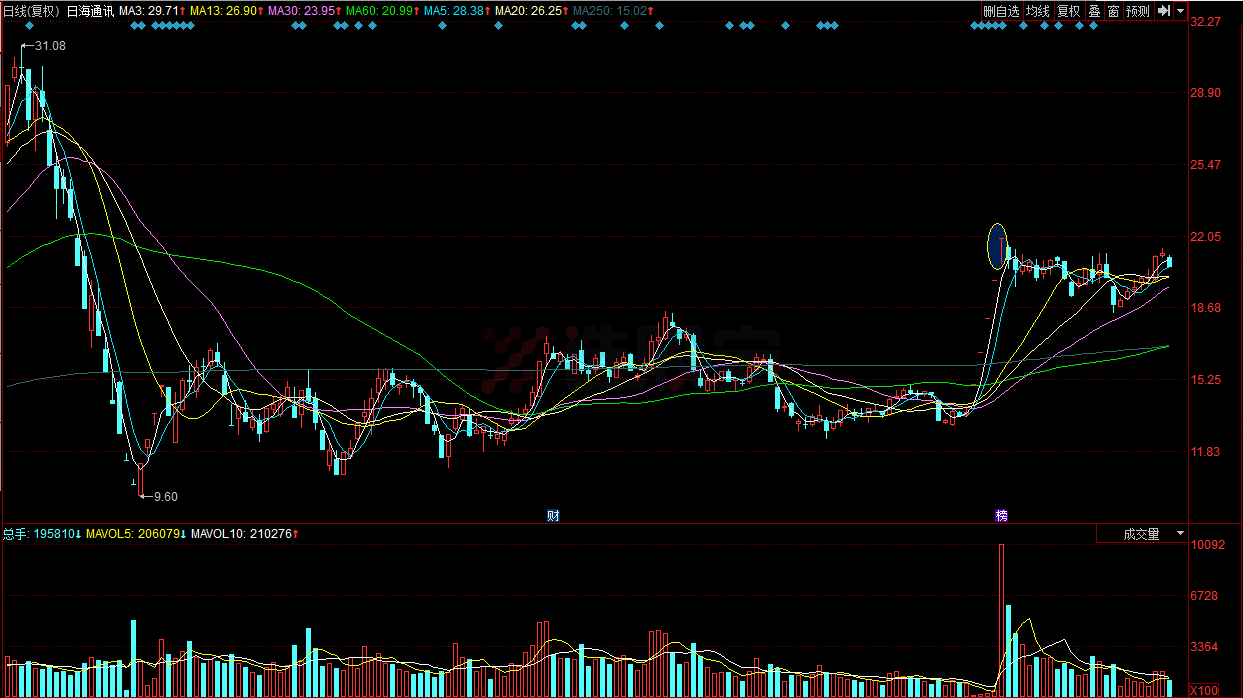This screenshot has height=698, width=1243.
Task: Expand the 成交量 indicator dropdown
Action: click(x=1180, y=534)
